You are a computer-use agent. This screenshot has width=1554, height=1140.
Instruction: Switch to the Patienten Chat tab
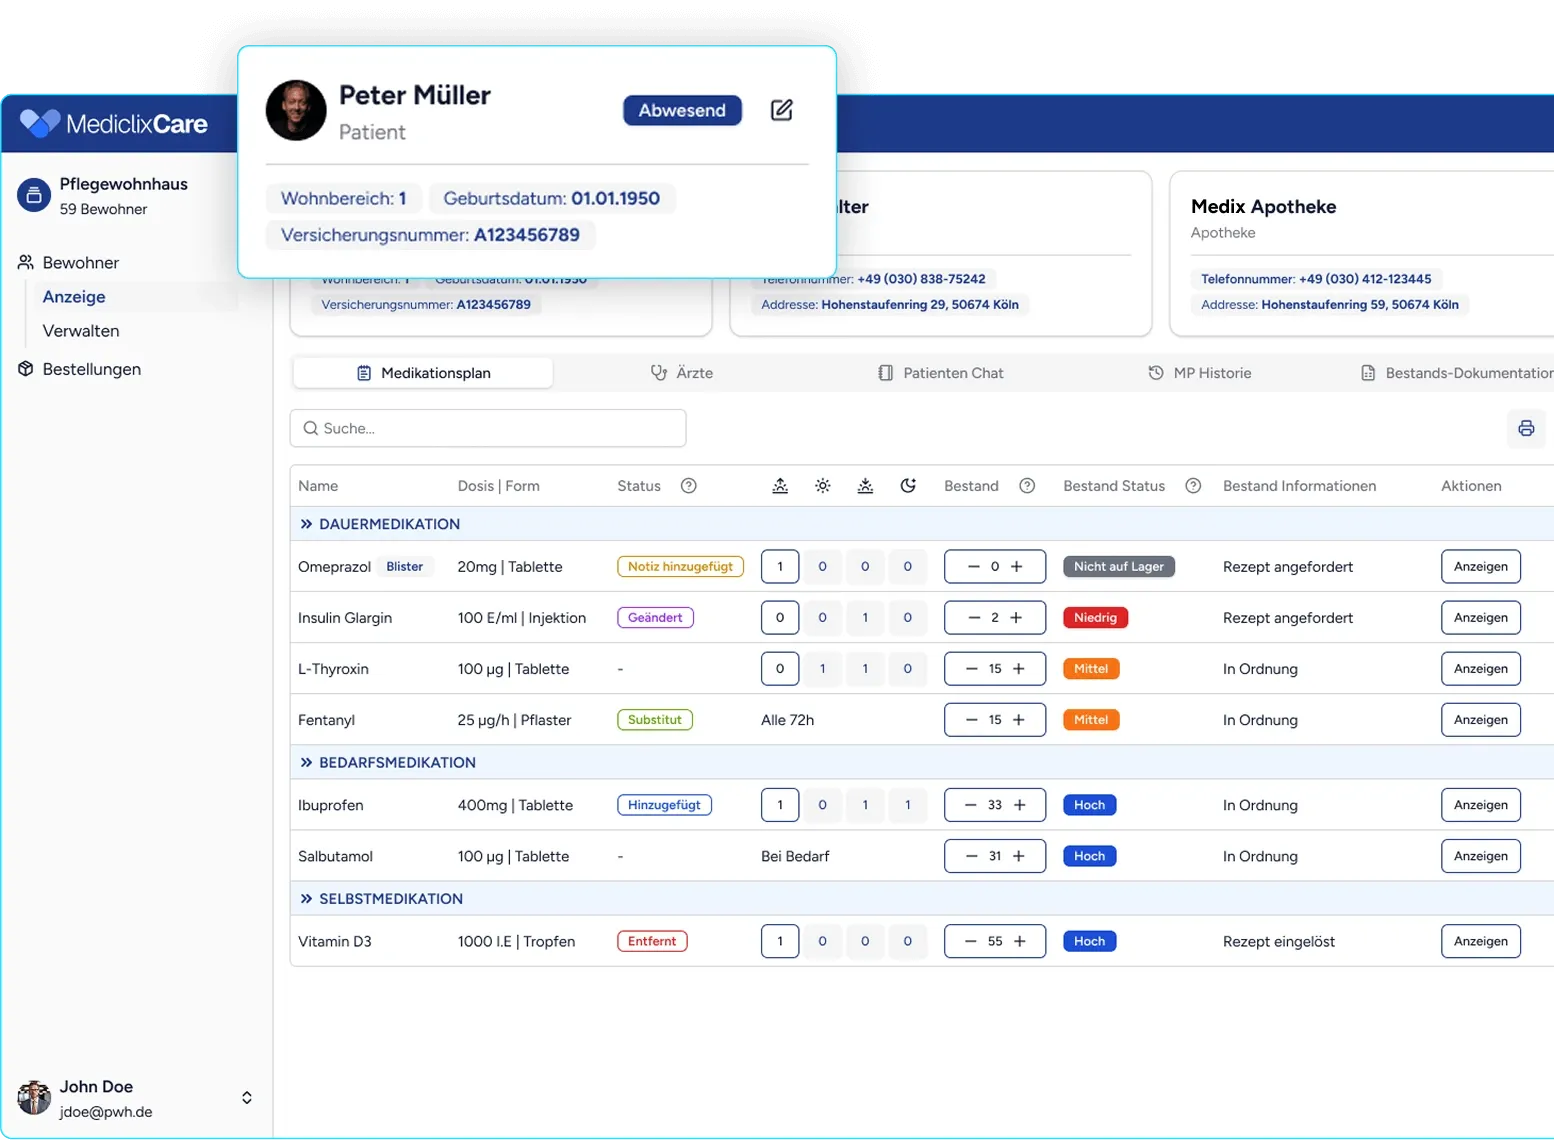[941, 373]
